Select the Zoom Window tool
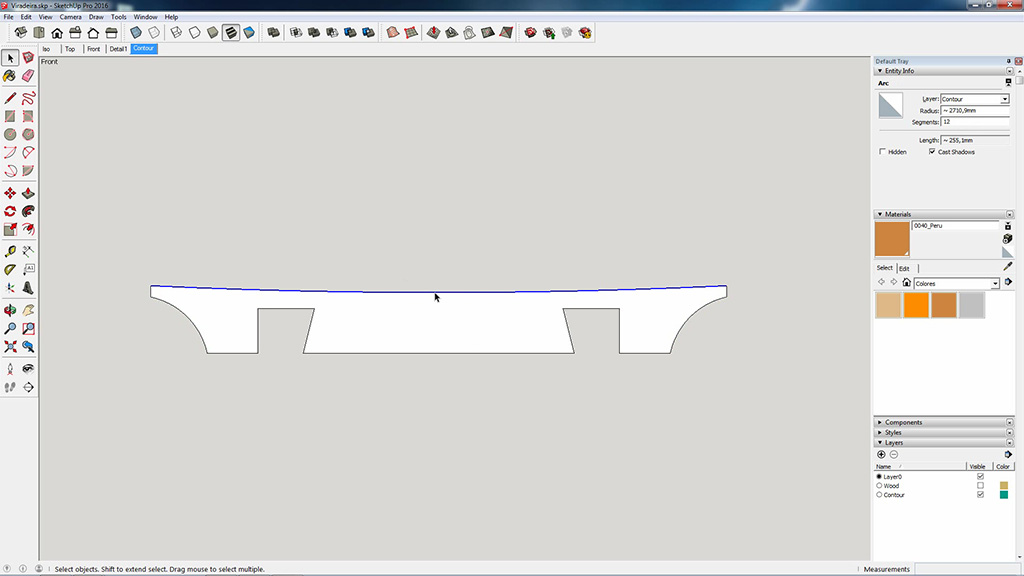 click(28, 328)
